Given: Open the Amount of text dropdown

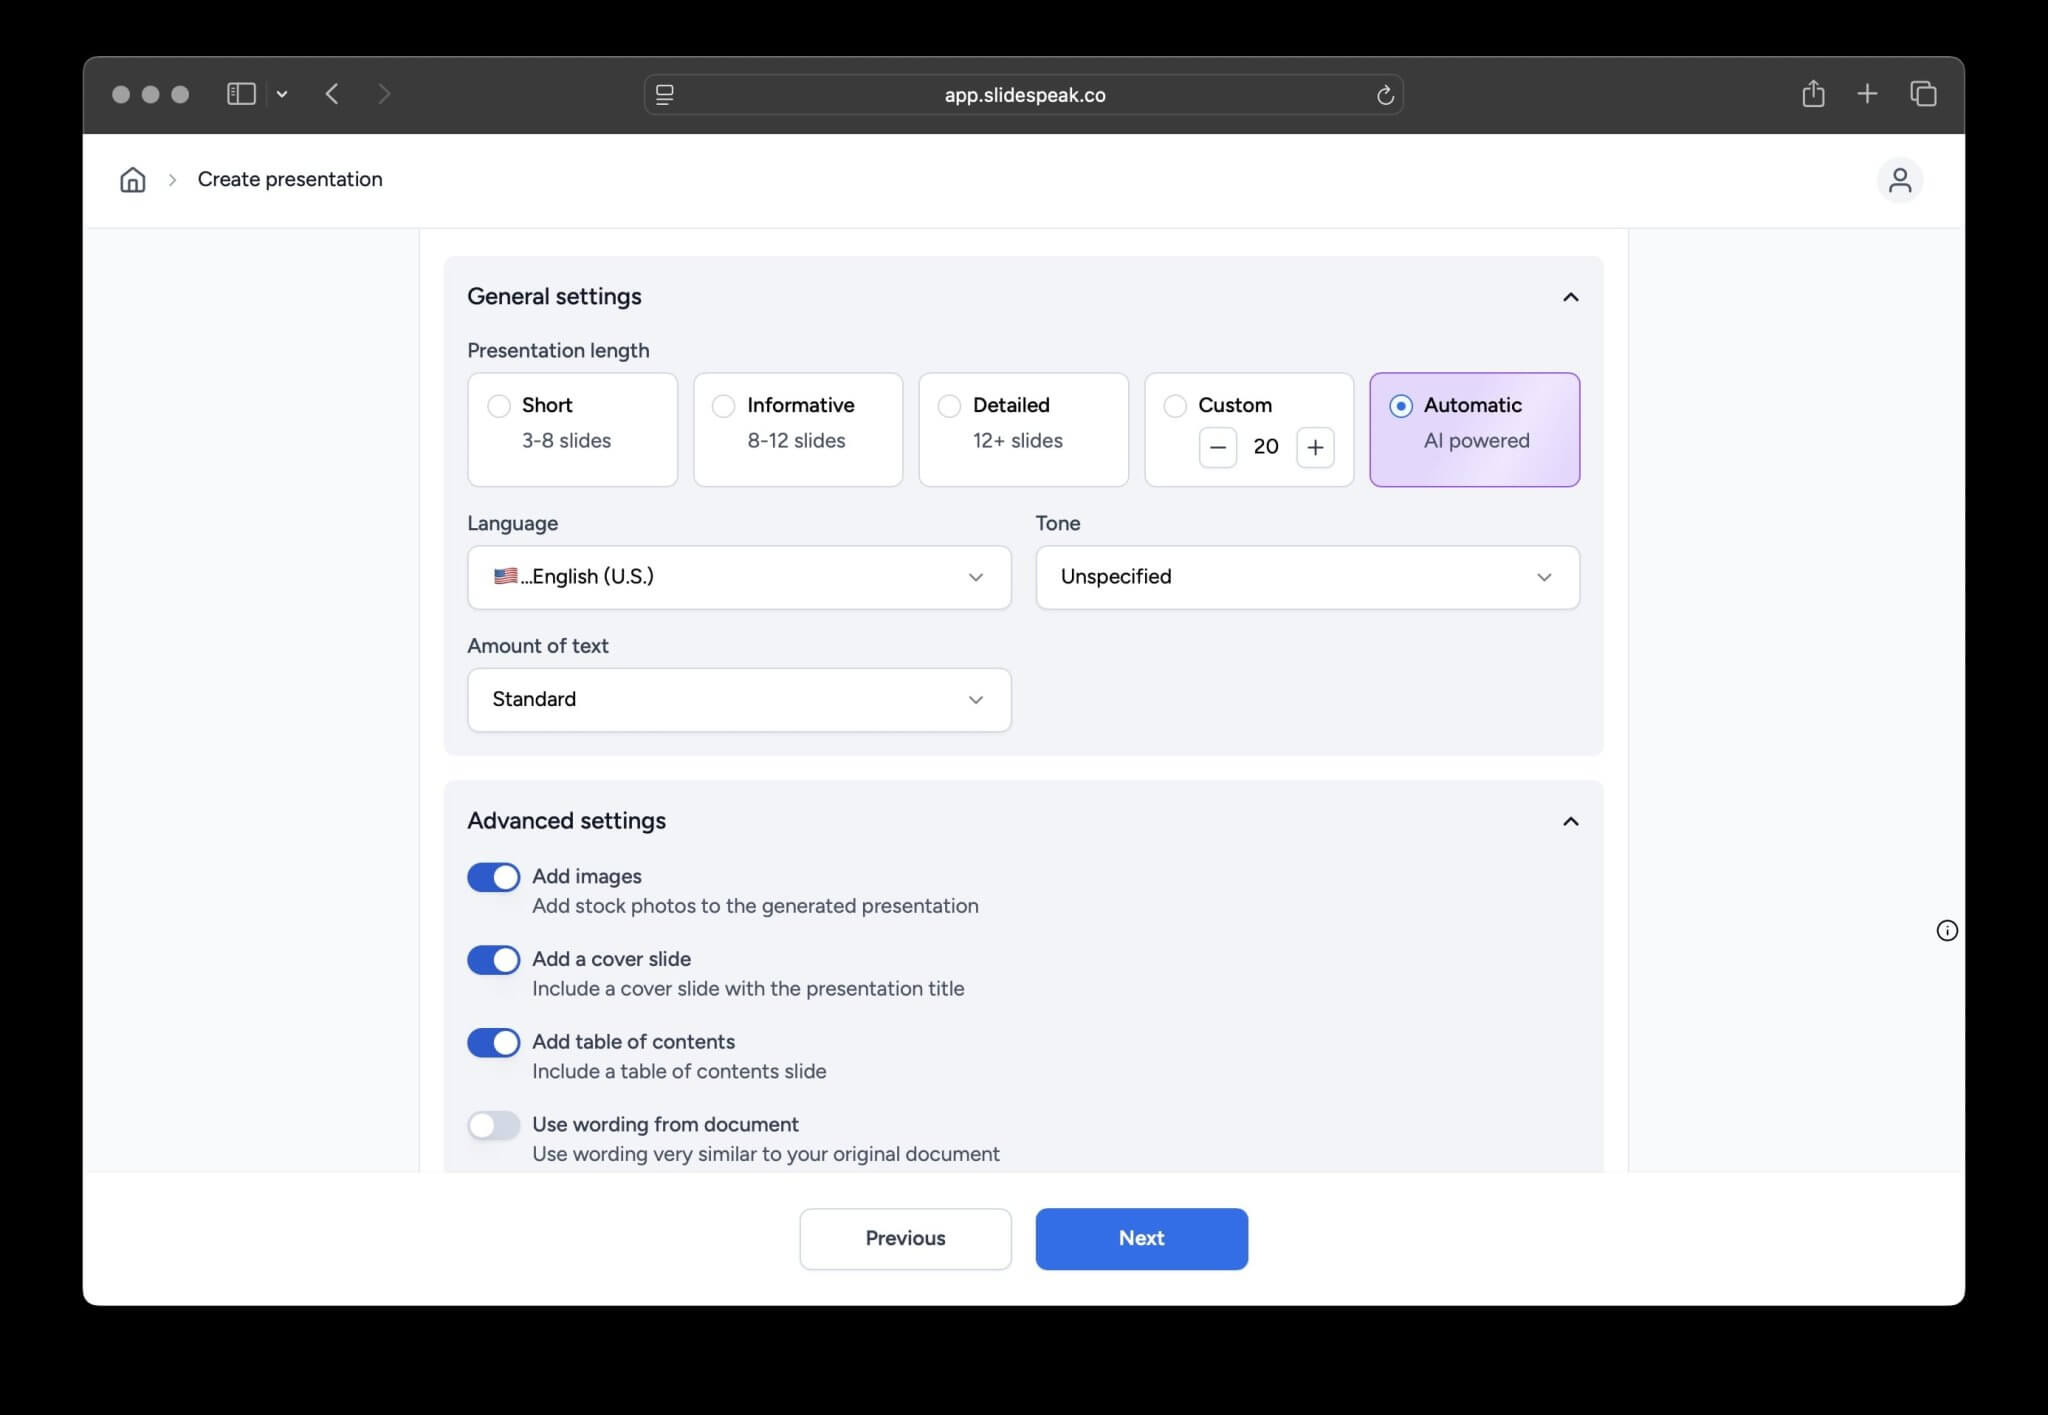Looking at the screenshot, I should point(738,700).
